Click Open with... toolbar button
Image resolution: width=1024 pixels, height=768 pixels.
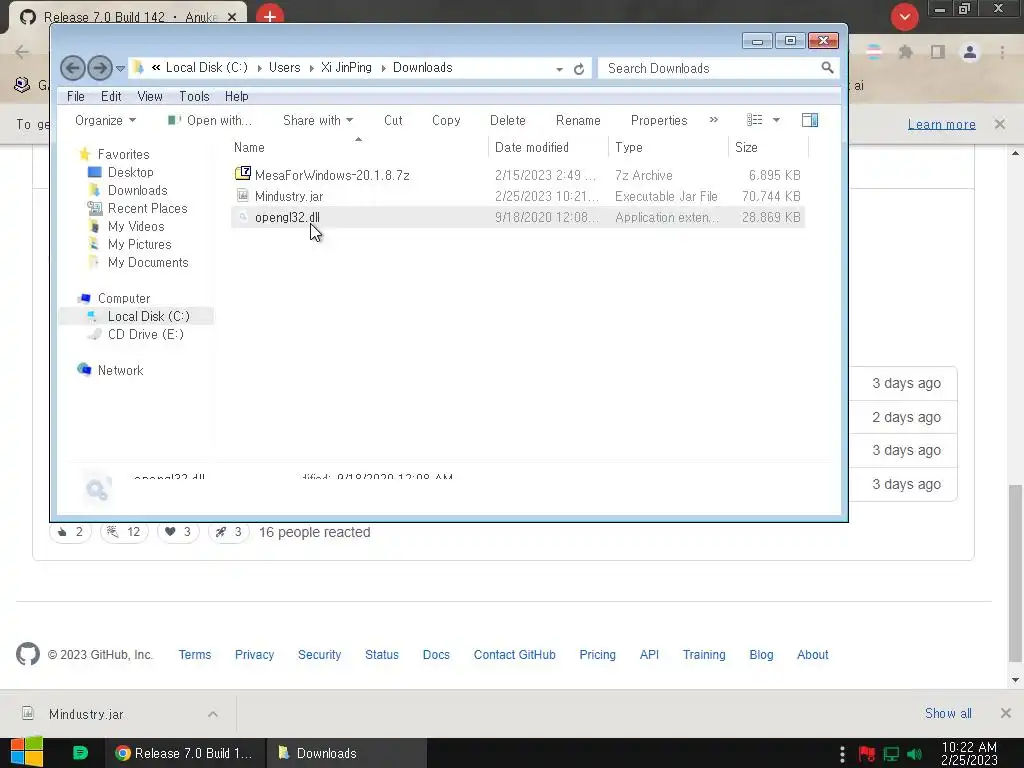[x=210, y=120]
